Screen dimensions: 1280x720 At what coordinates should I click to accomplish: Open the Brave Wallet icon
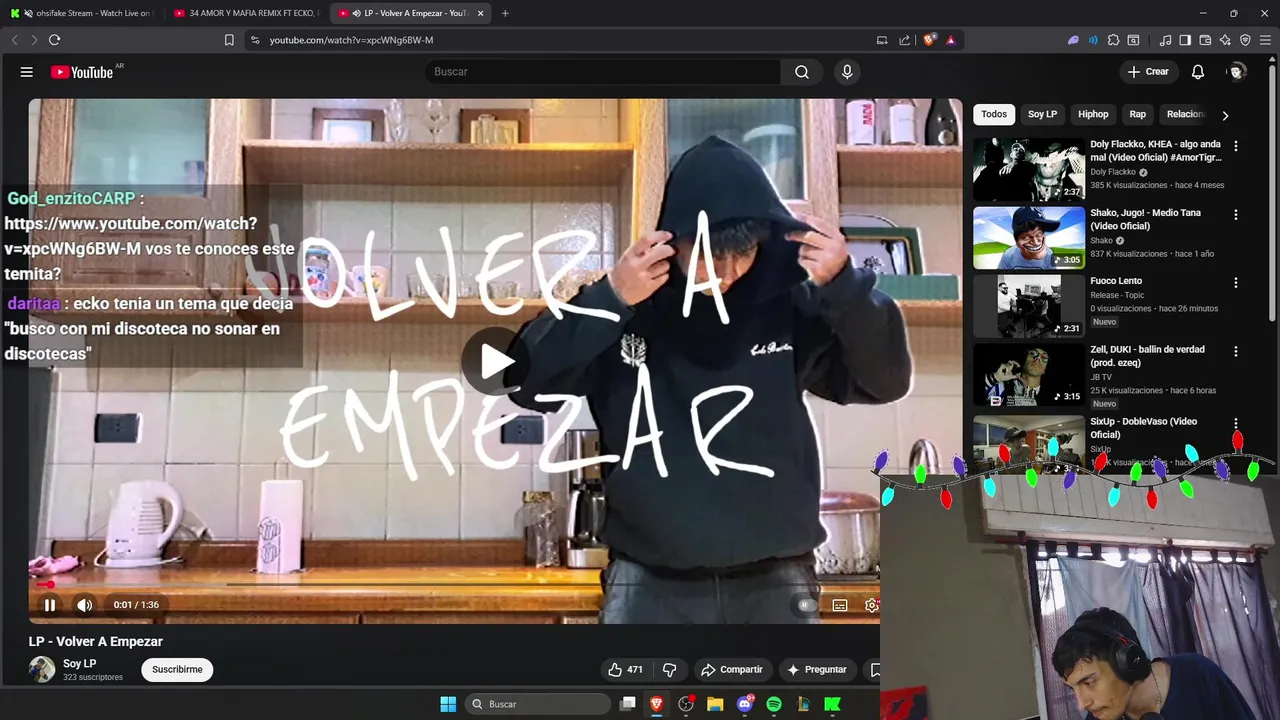click(1205, 40)
